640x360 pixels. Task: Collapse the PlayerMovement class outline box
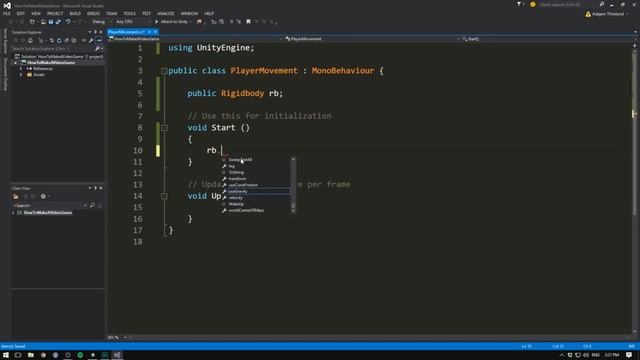click(x=164, y=71)
